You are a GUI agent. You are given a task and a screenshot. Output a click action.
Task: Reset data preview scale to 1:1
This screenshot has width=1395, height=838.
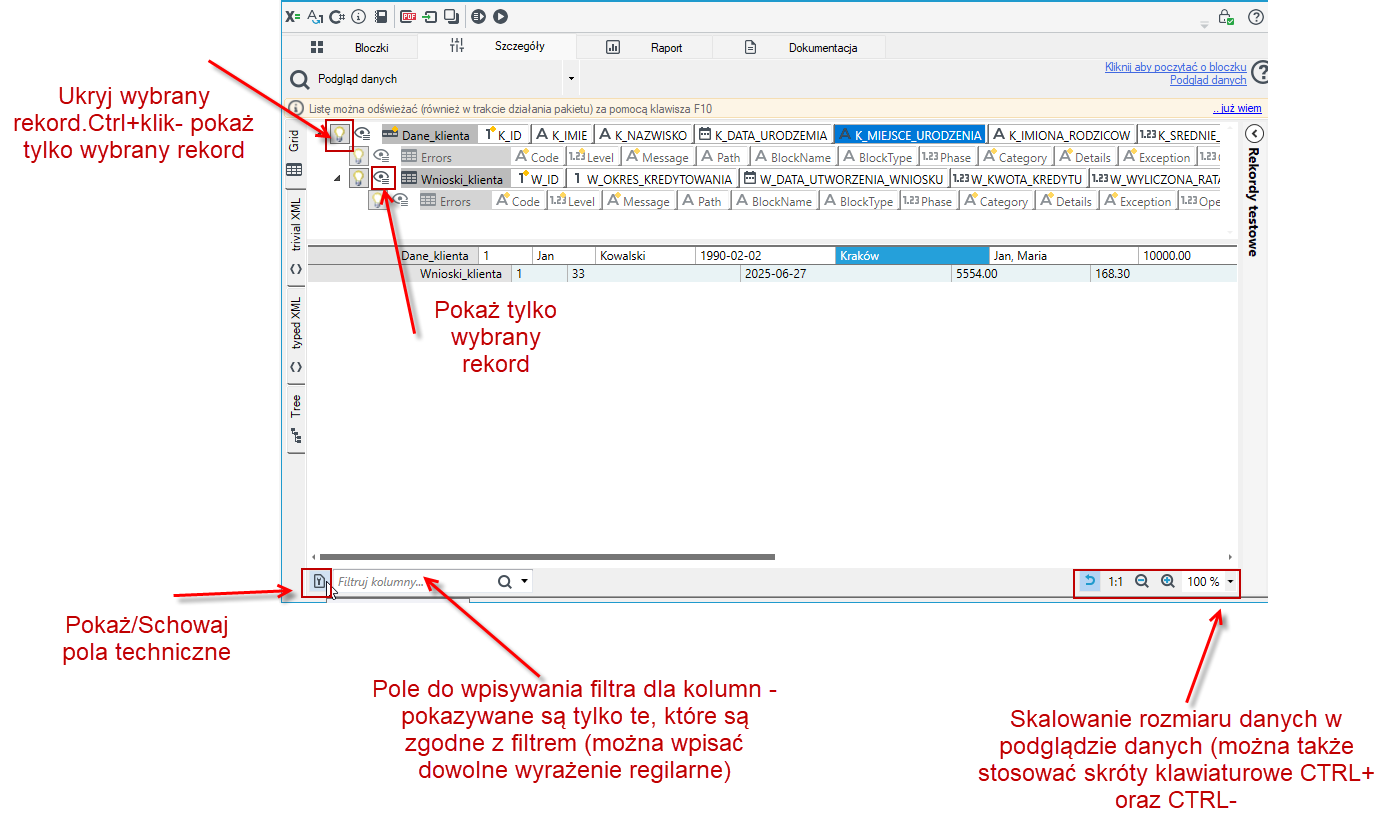(1115, 581)
